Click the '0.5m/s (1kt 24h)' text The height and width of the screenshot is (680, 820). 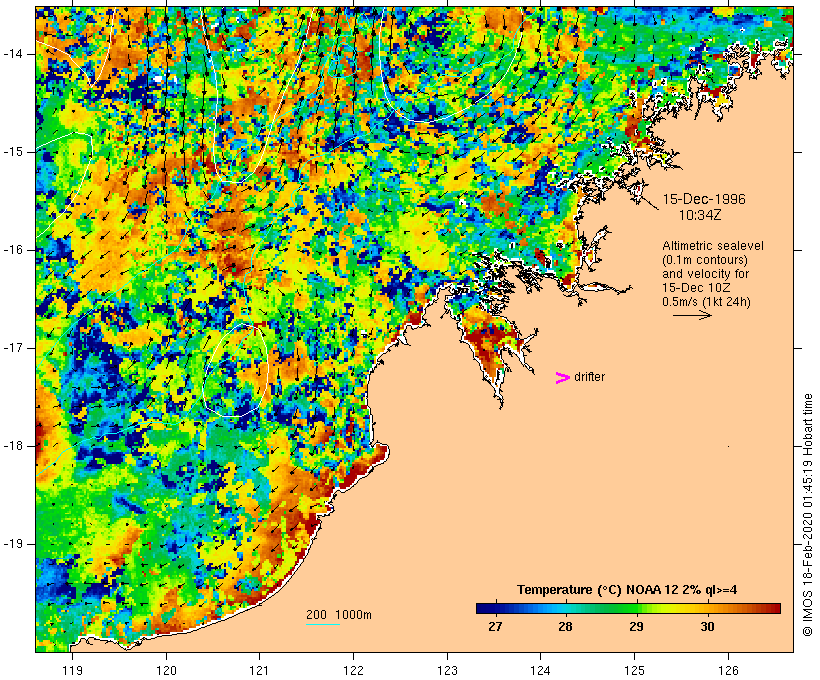click(x=706, y=302)
